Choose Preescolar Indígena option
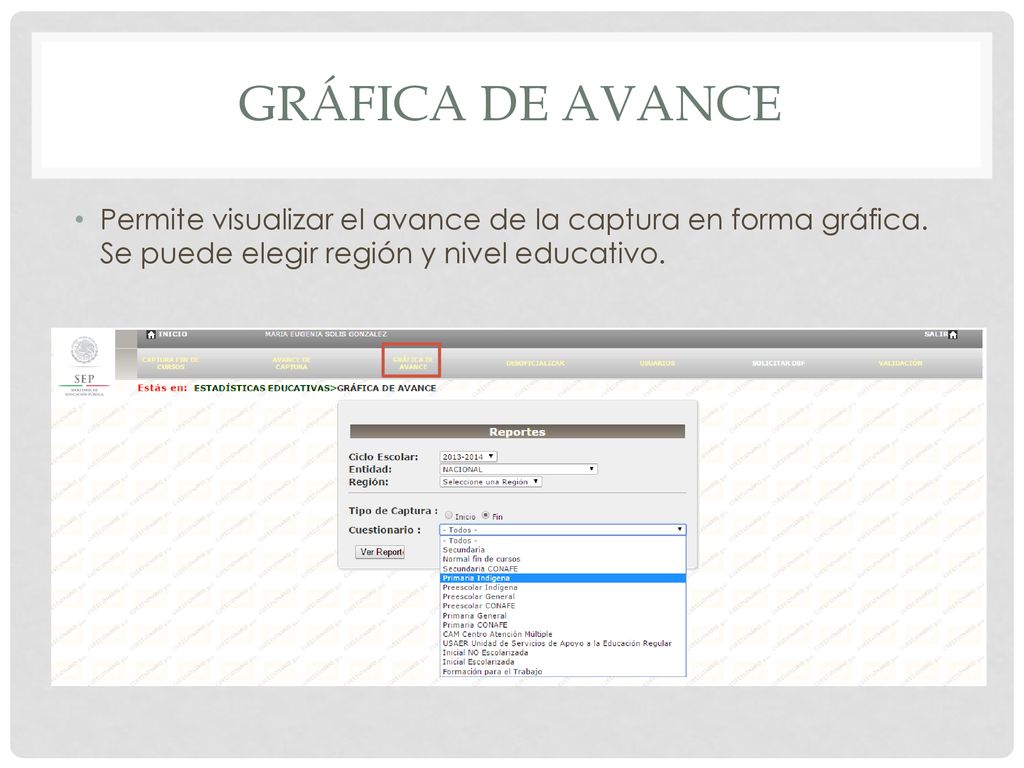Image resolution: width=1024 pixels, height=768 pixels. click(x=563, y=587)
